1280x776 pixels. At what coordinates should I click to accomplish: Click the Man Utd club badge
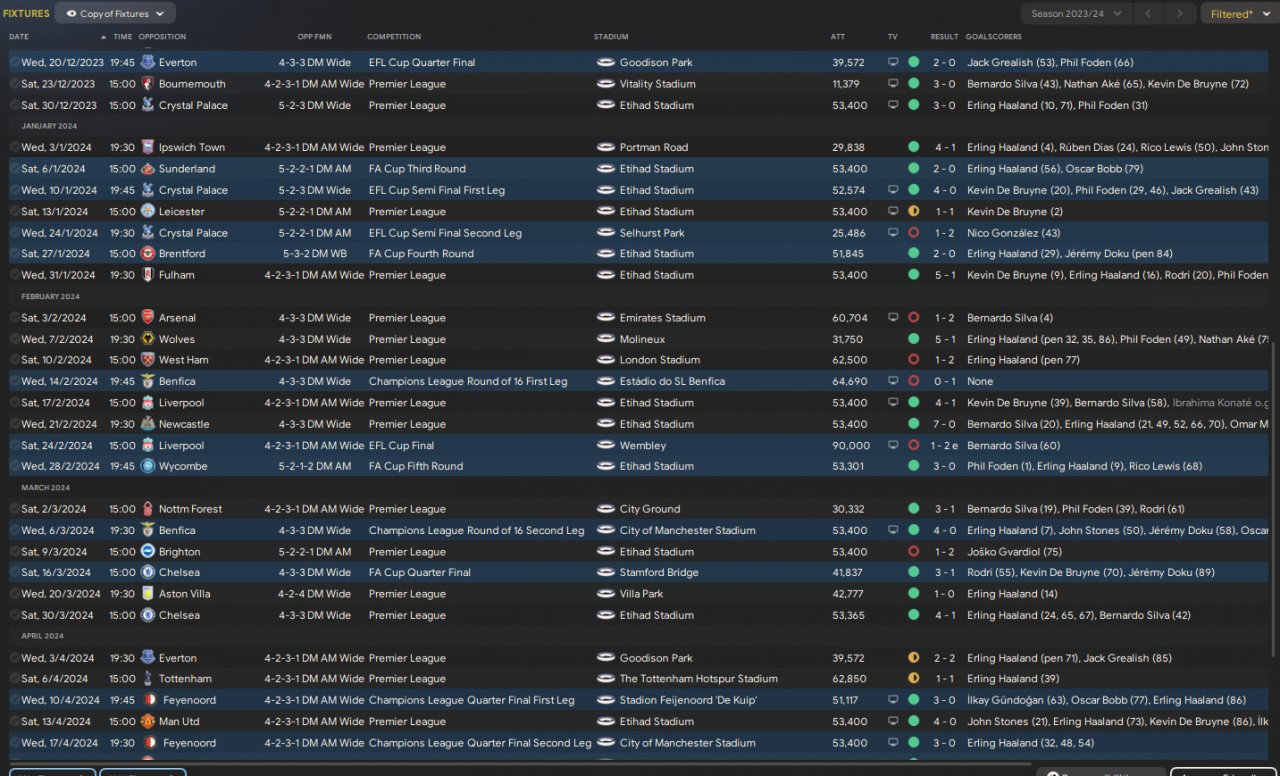pyautogui.click(x=148, y=721)
